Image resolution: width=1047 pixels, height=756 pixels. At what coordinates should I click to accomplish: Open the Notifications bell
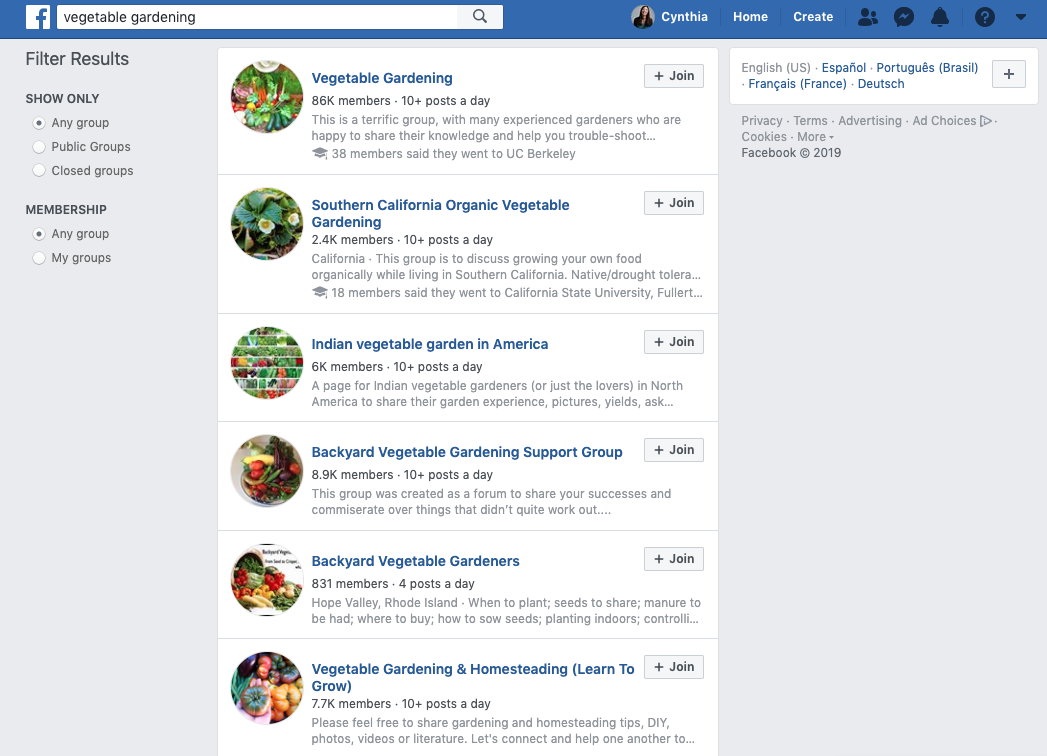coord(939,17)
